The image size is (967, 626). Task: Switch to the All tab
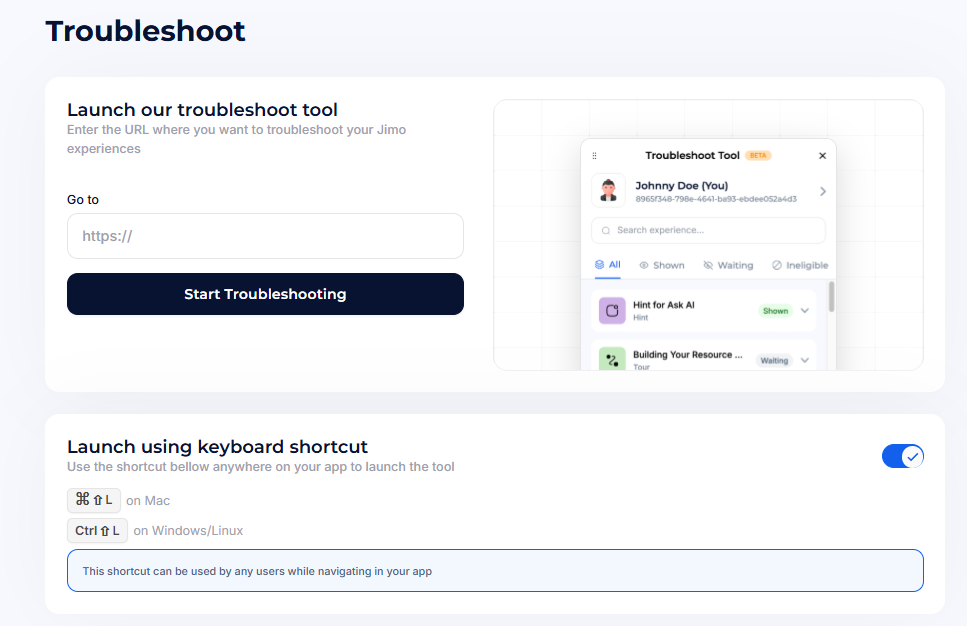pyautogui.click(x=608, y=265)
